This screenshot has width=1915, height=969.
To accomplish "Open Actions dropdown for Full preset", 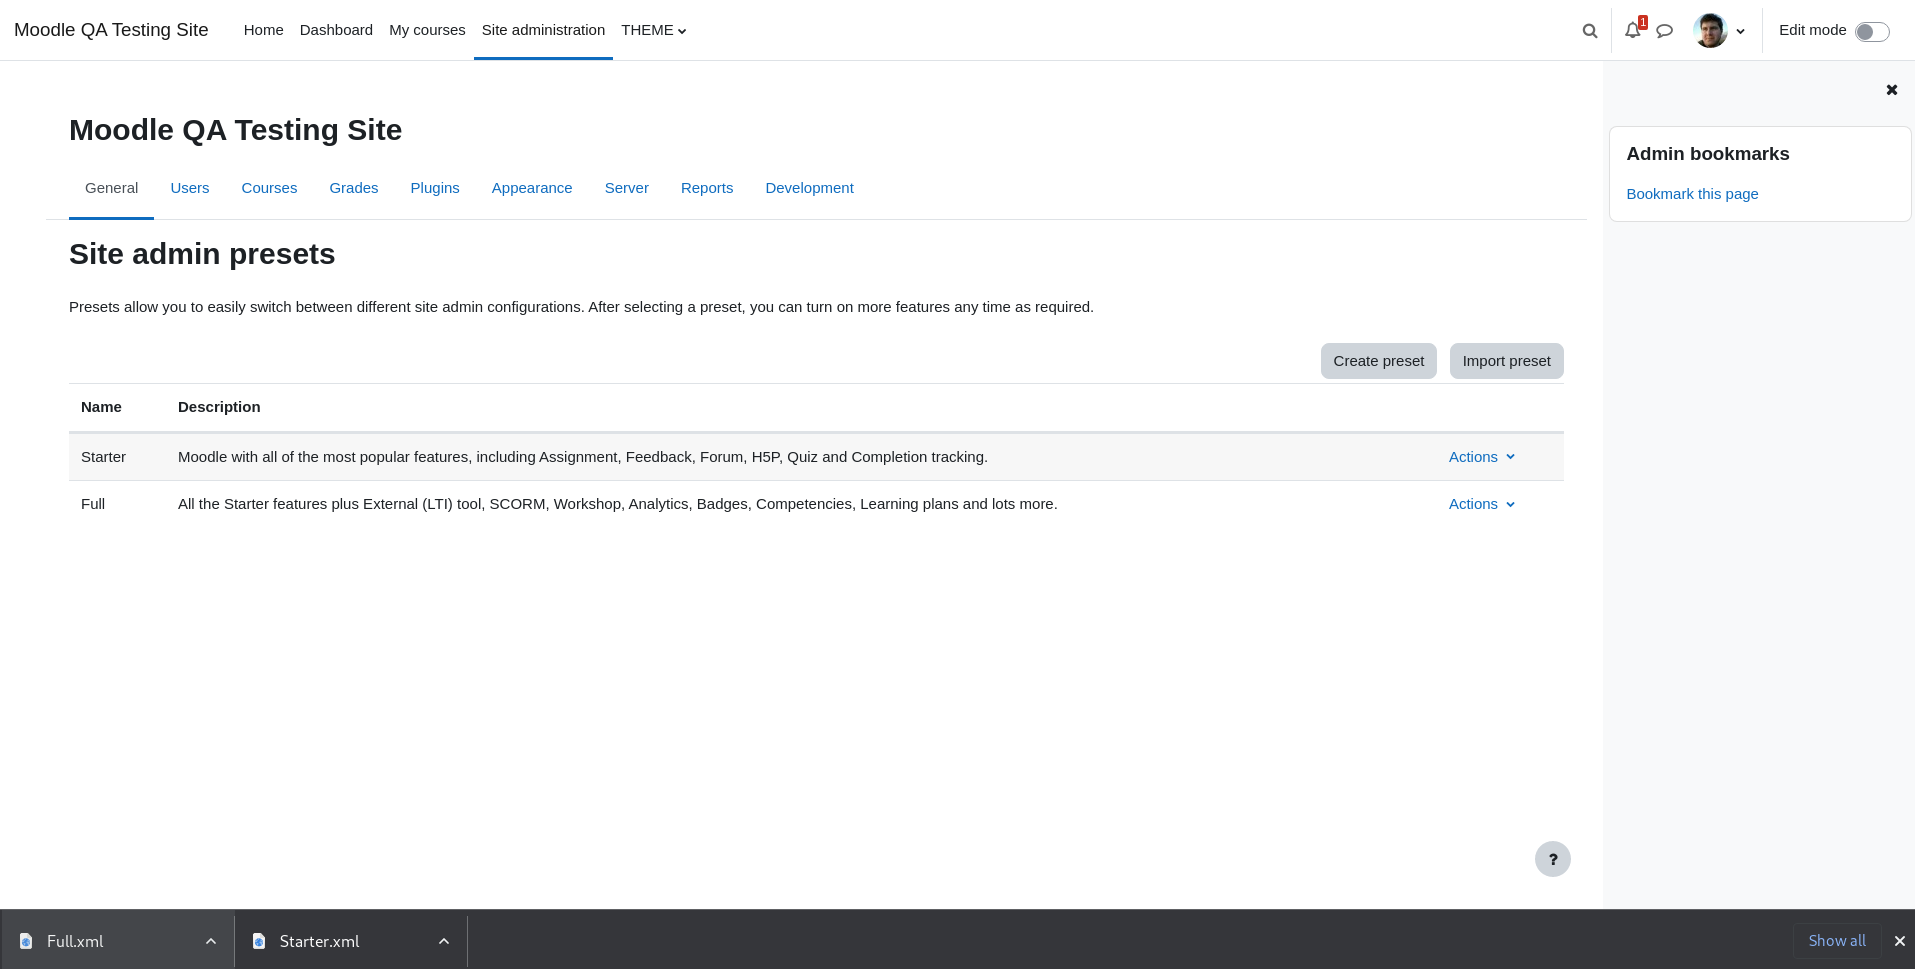I will point(1482,504).
